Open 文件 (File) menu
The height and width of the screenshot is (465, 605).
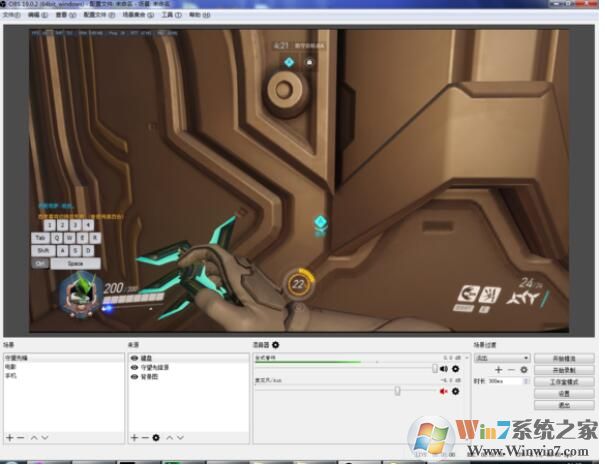12,15
